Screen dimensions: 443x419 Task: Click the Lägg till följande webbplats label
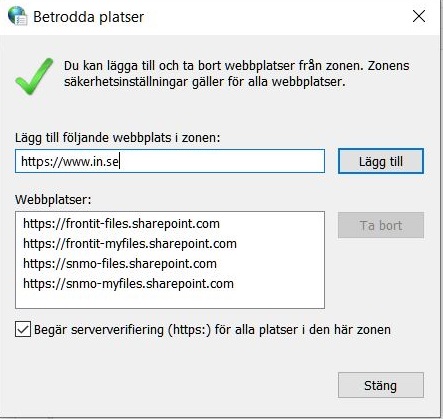tap(118, 137)
